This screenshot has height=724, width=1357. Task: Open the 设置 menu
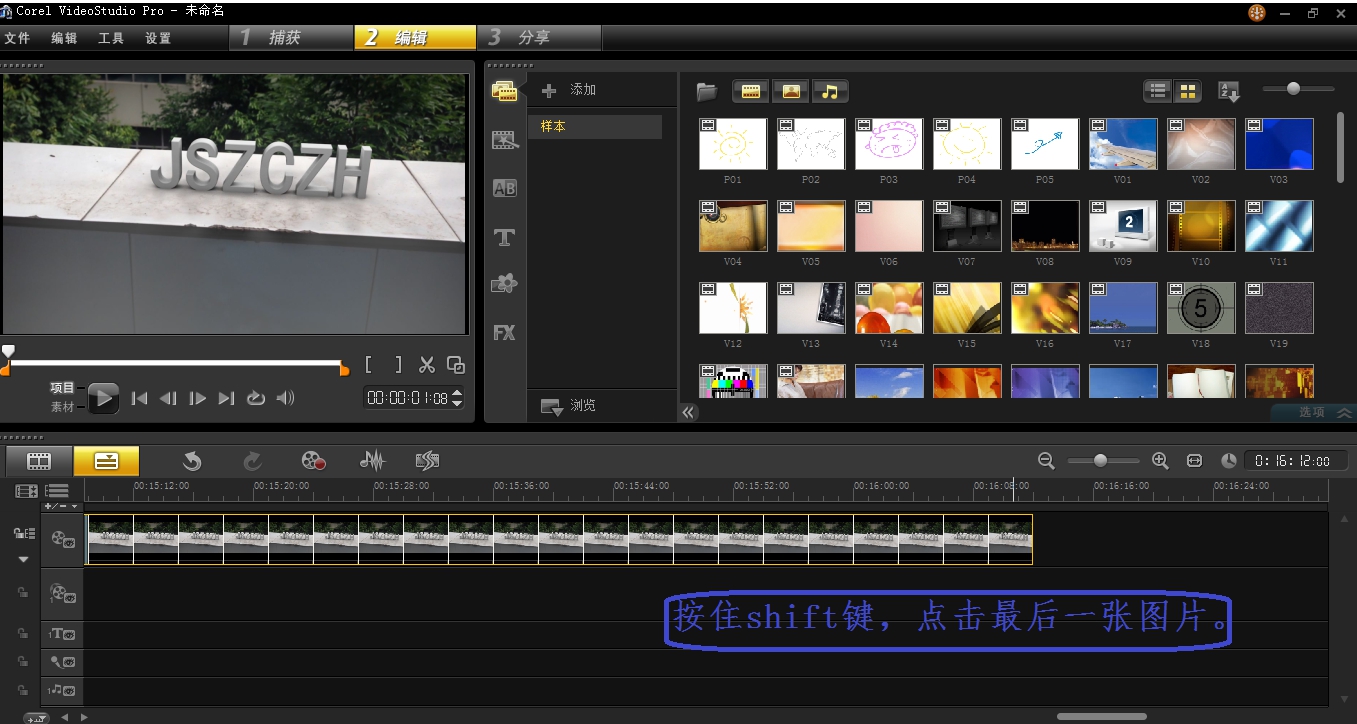tap(158, 38)
